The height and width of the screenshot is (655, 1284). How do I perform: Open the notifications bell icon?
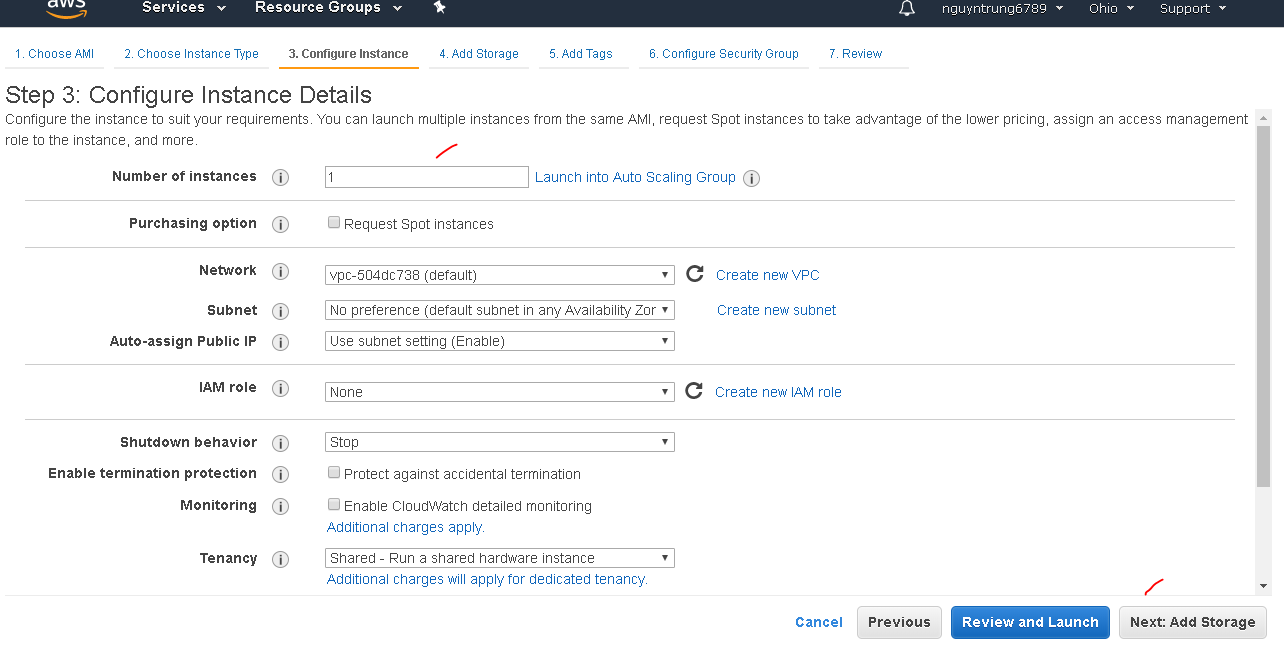tap(907, 8)
